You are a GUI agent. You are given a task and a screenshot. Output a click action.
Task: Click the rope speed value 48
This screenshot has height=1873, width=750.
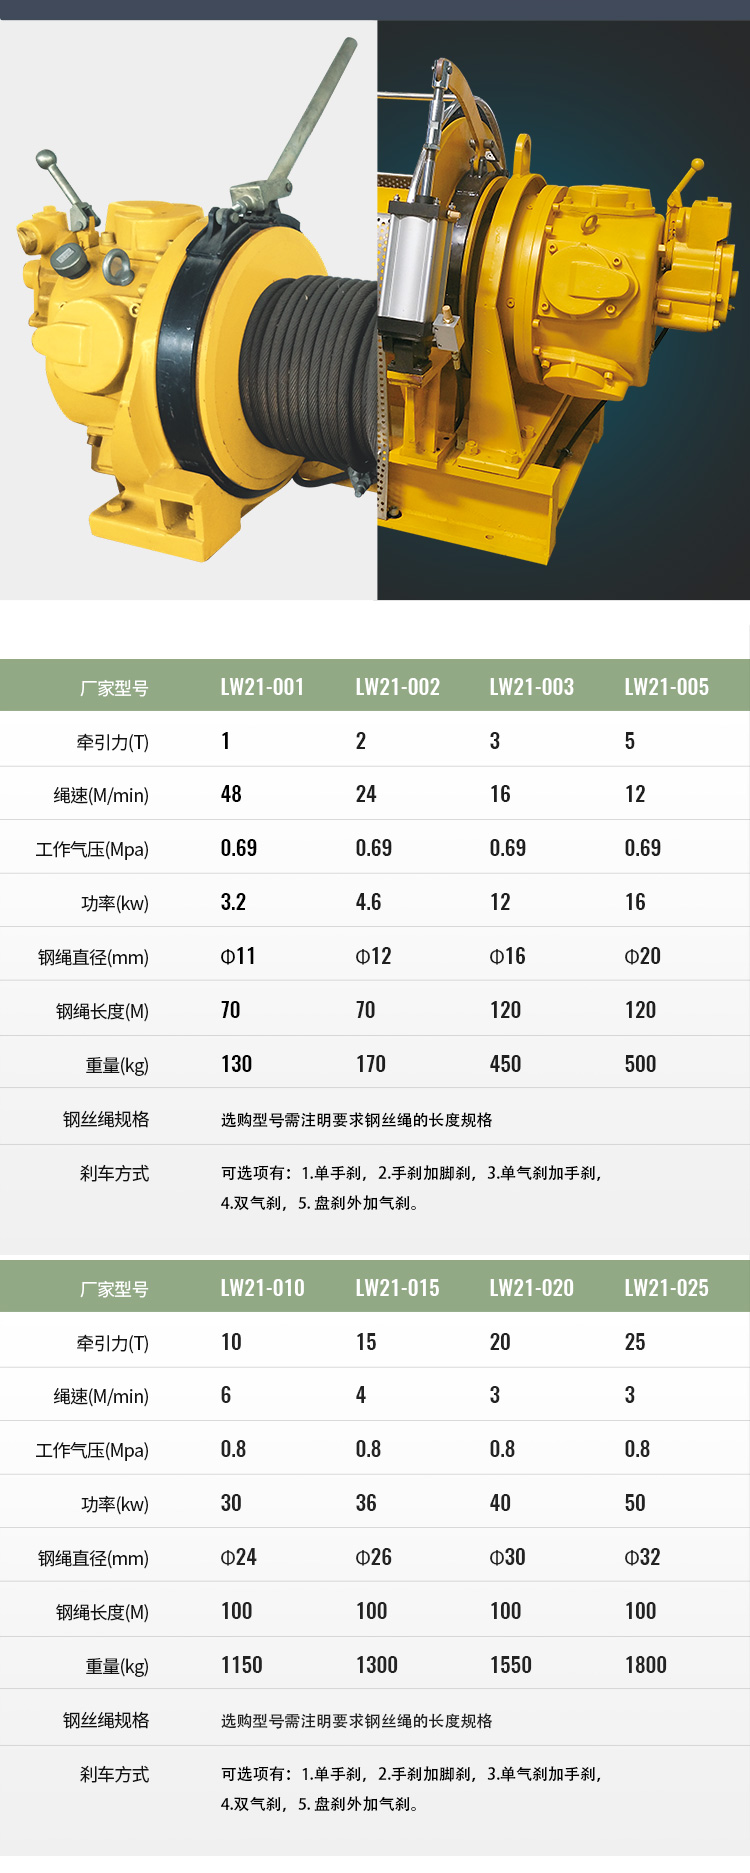[x=231, y=794]
